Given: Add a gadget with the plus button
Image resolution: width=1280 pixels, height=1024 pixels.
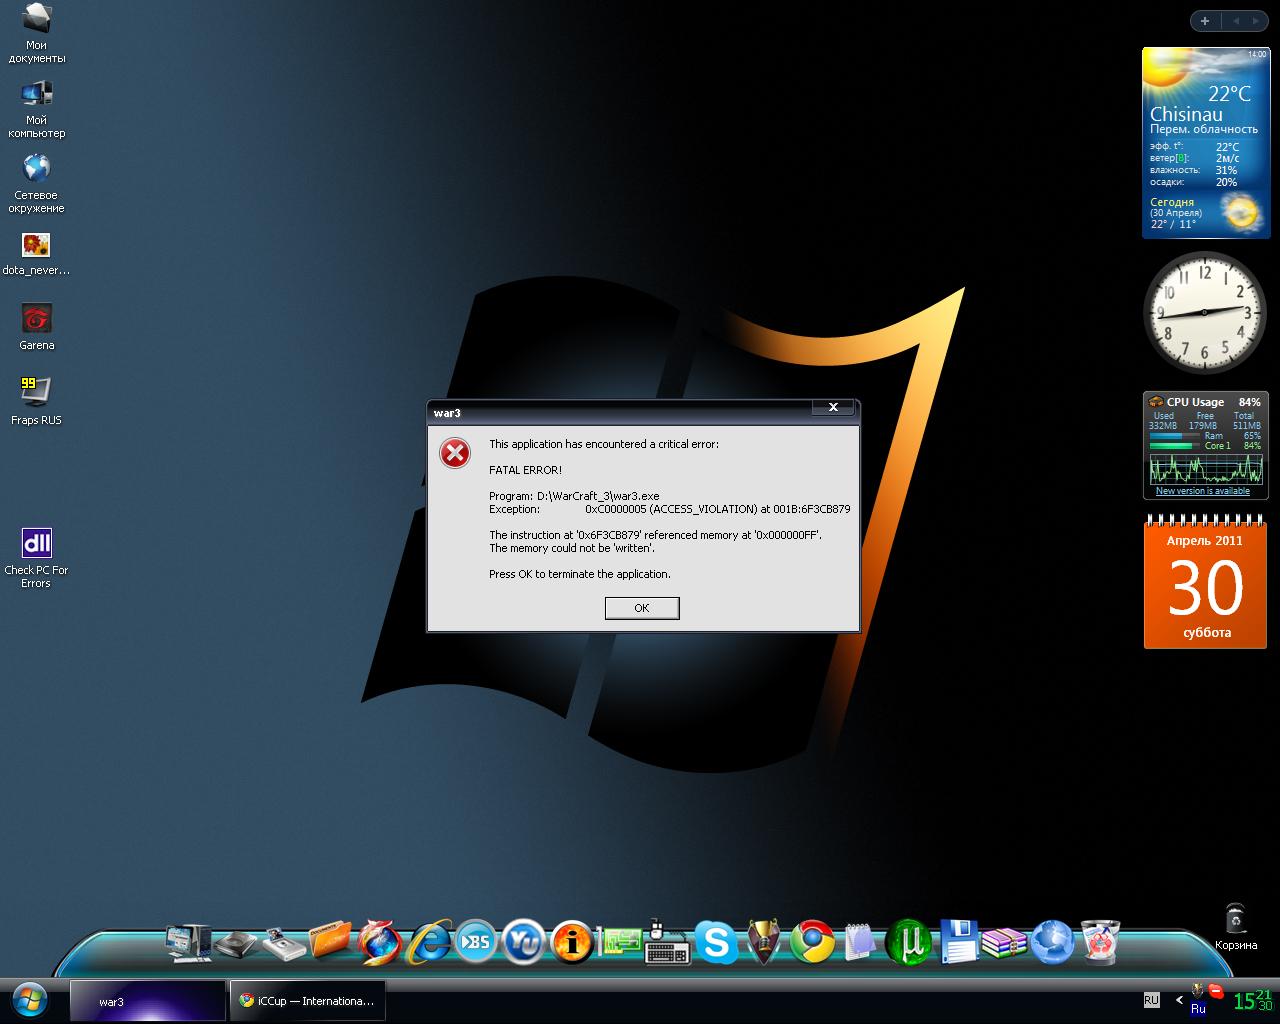Looking at the screenshot, I should [1205, 21].
